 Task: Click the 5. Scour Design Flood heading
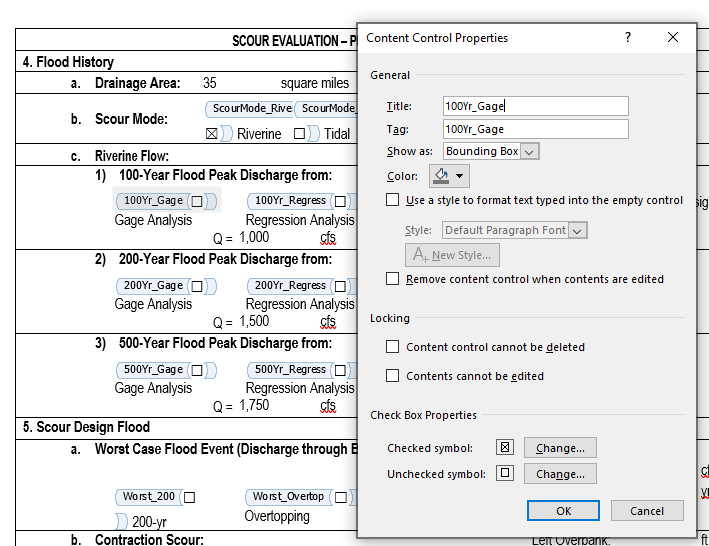coord(86,427)
